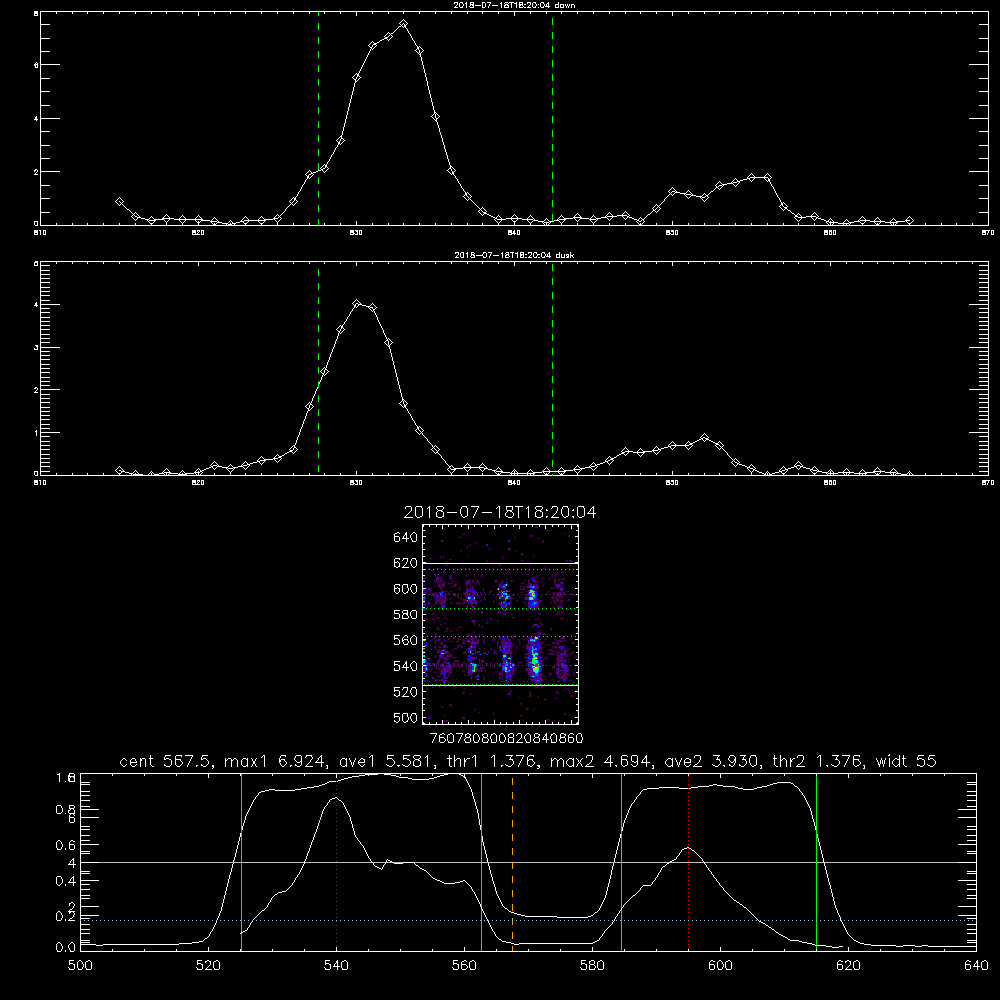Select the green boundary line at 525 in bottom plot
The image size is (1000, 1000).
(x=241, y=862)
